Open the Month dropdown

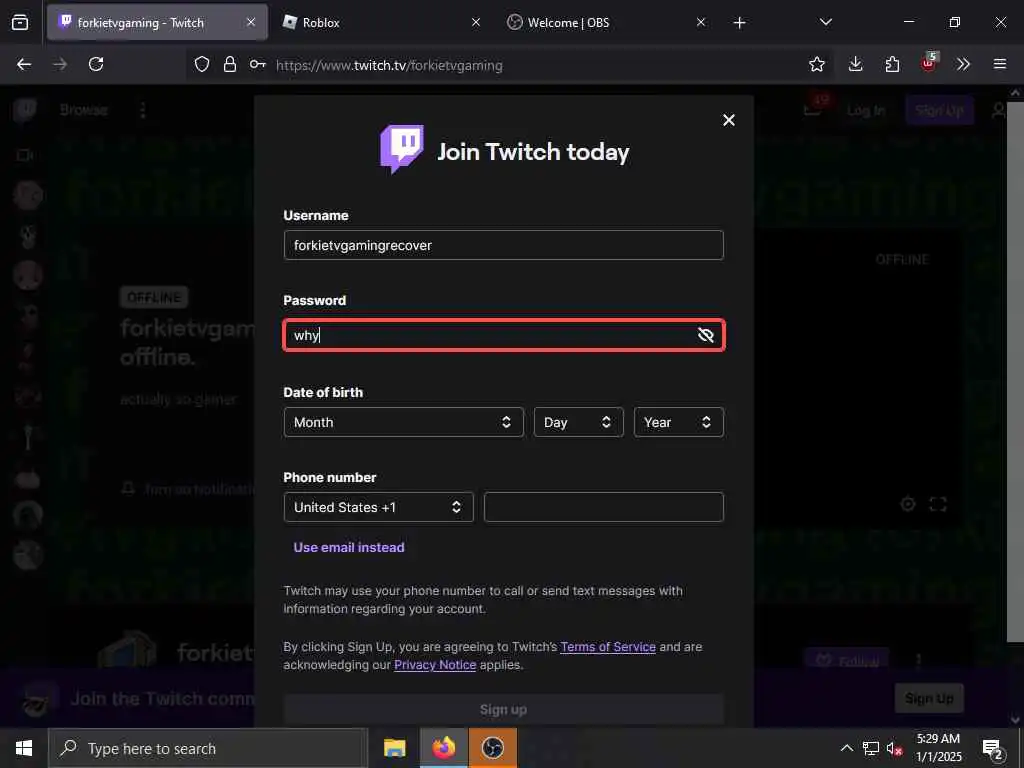(404, 422)
